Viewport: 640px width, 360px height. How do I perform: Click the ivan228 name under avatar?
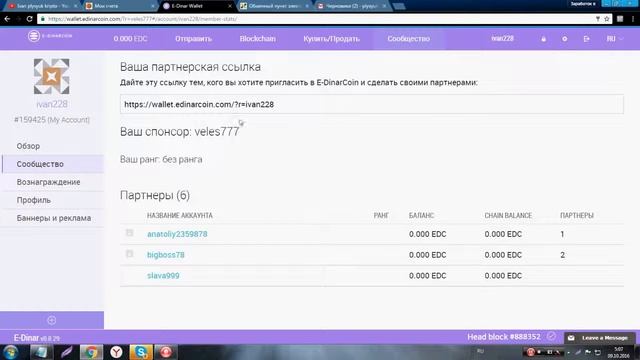point(52,104)
